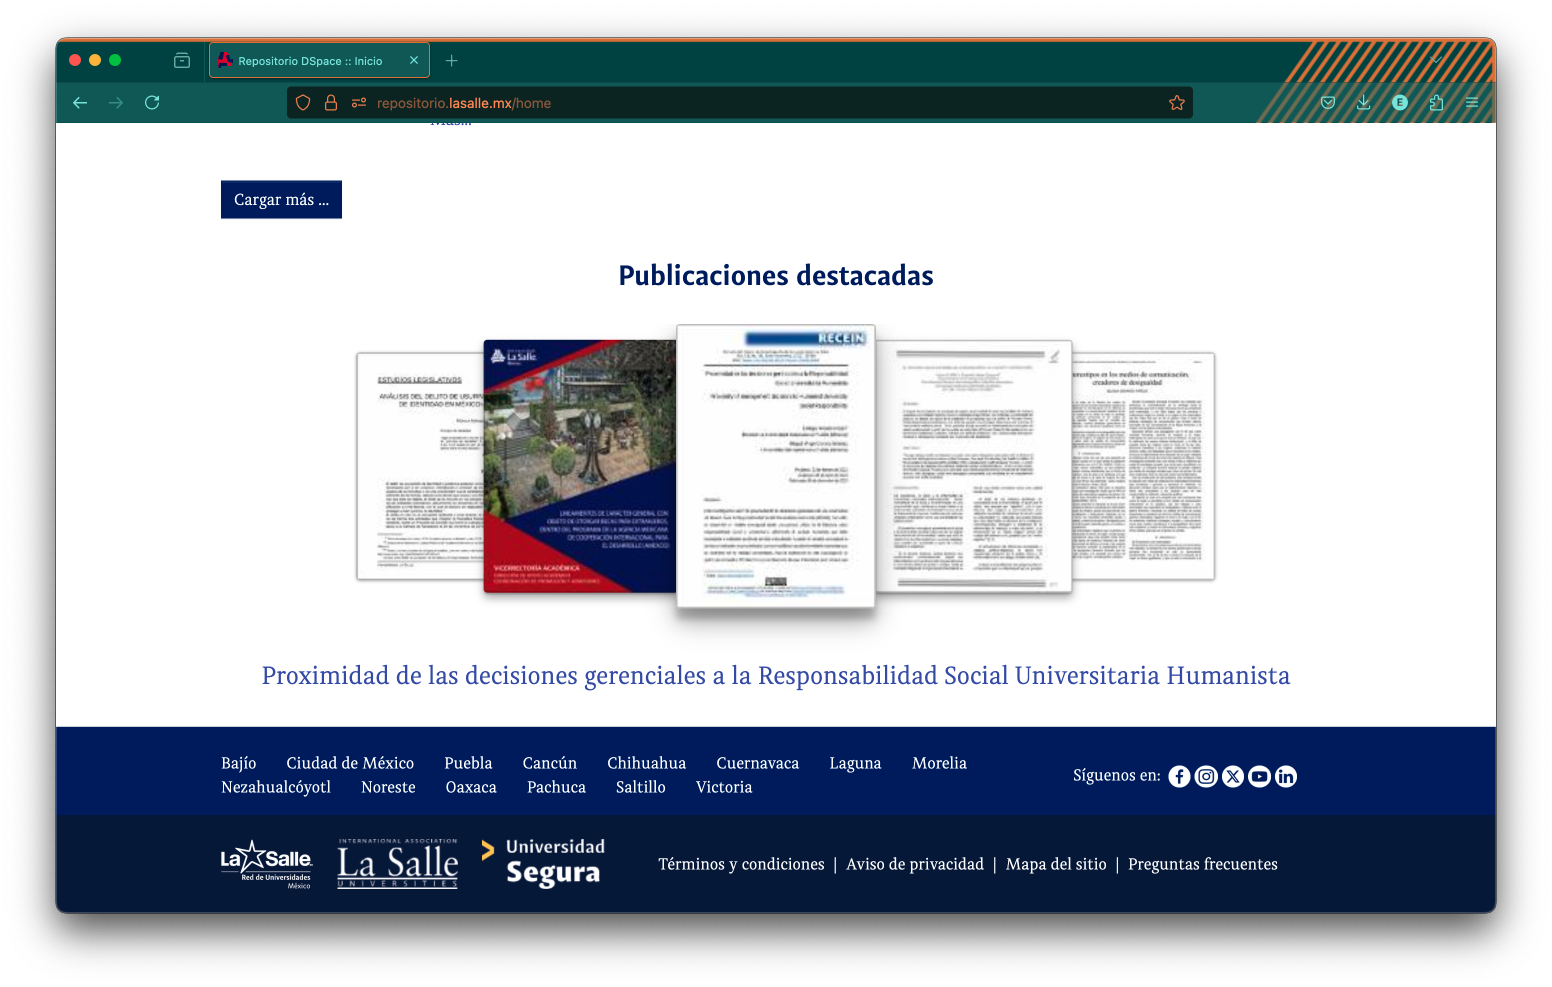Click the X (Twitter) icon
The image size is (1552, 987).
coord(1233,777)
